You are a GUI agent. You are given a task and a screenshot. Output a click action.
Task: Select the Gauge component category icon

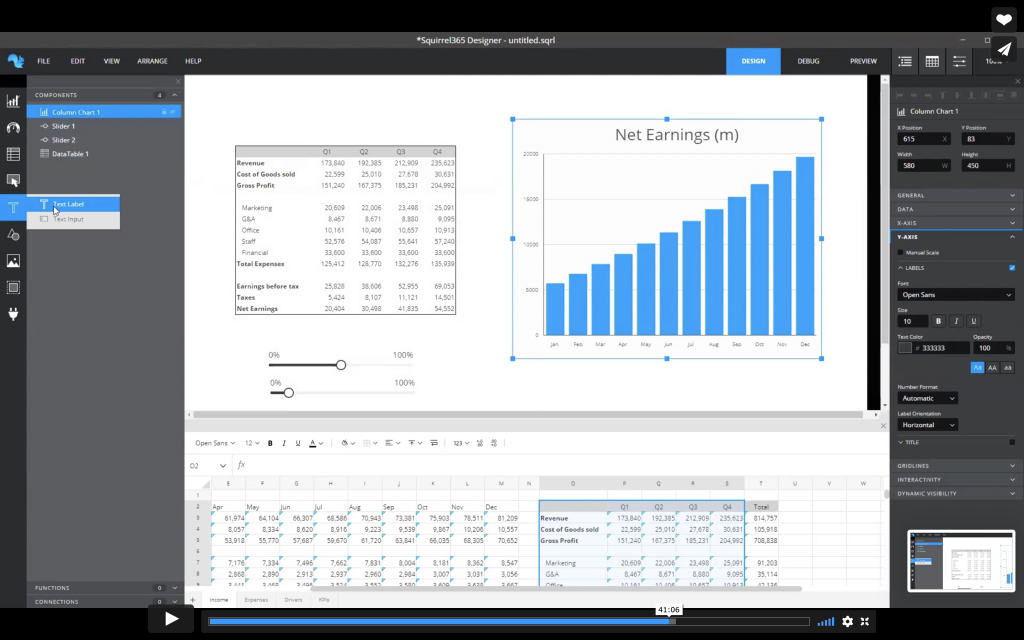click(15, 128)
